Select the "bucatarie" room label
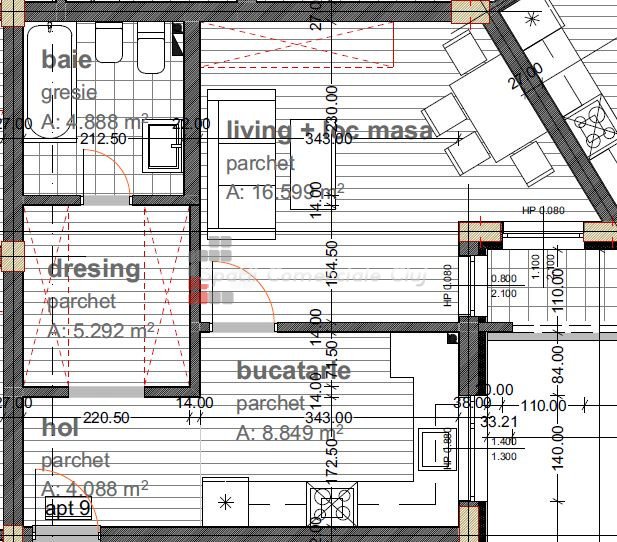 click(293, 371)
